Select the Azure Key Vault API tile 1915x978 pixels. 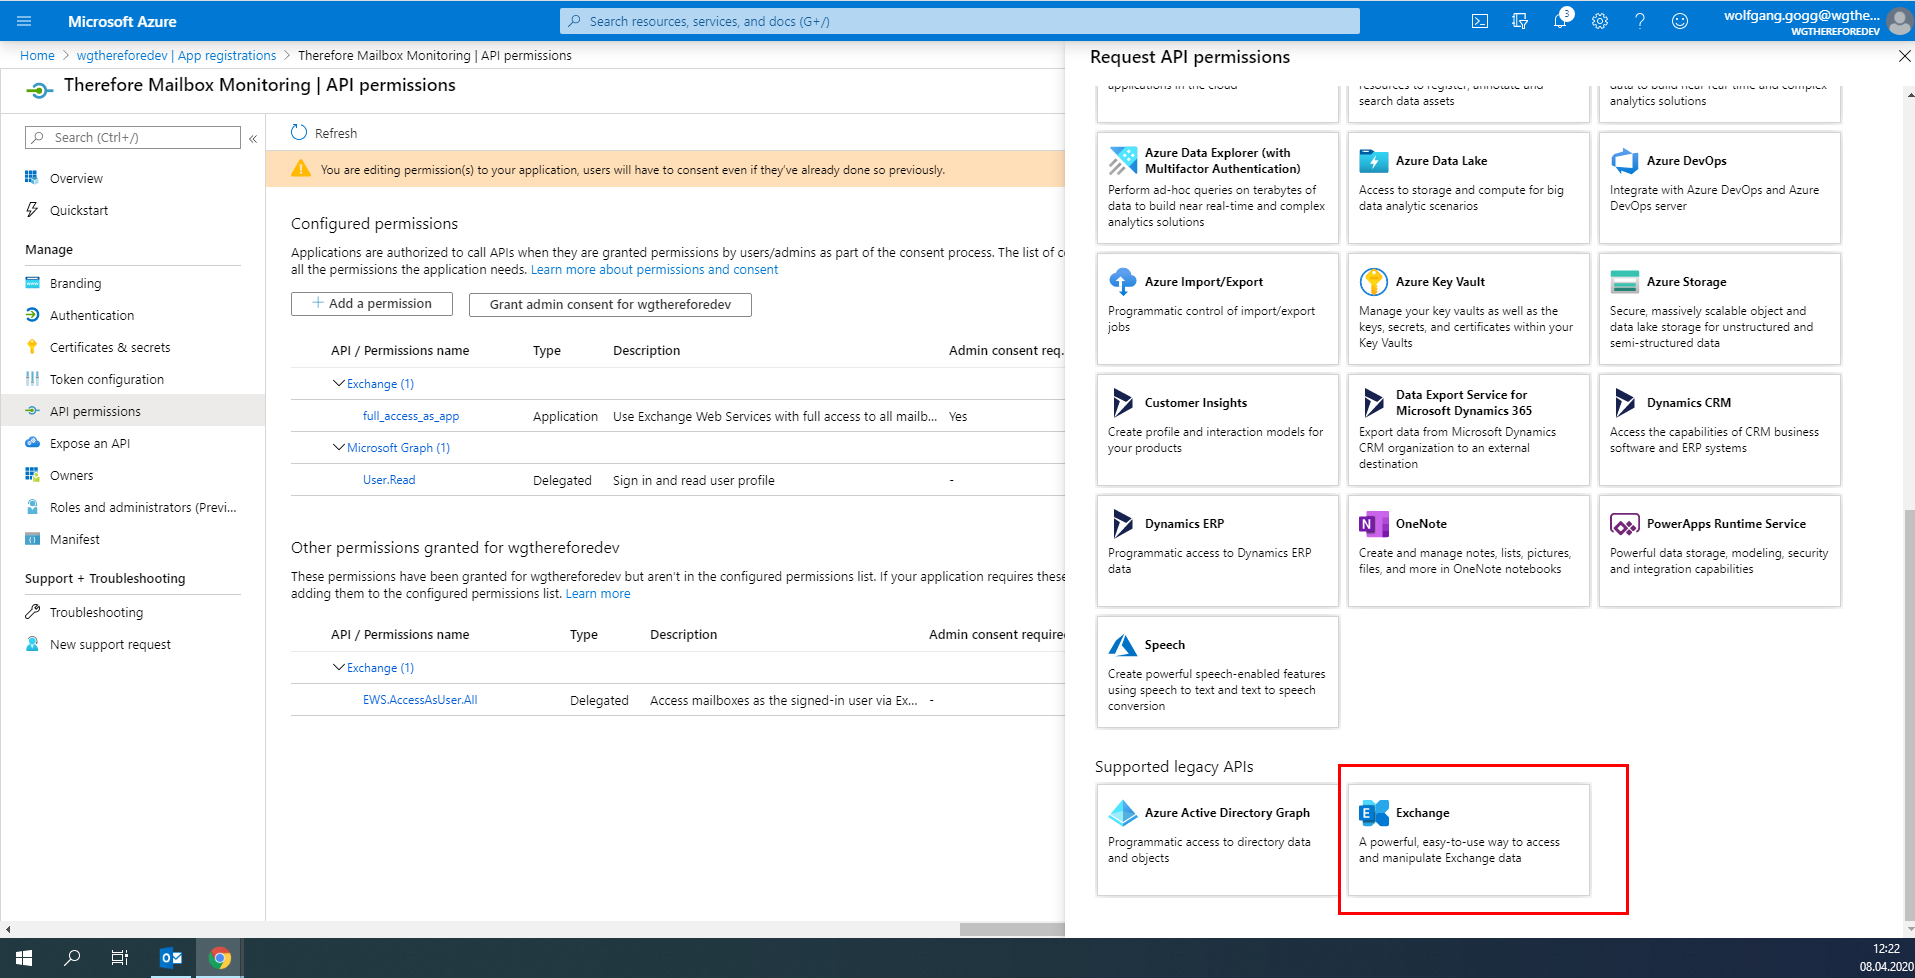(x=1468, y=309)
